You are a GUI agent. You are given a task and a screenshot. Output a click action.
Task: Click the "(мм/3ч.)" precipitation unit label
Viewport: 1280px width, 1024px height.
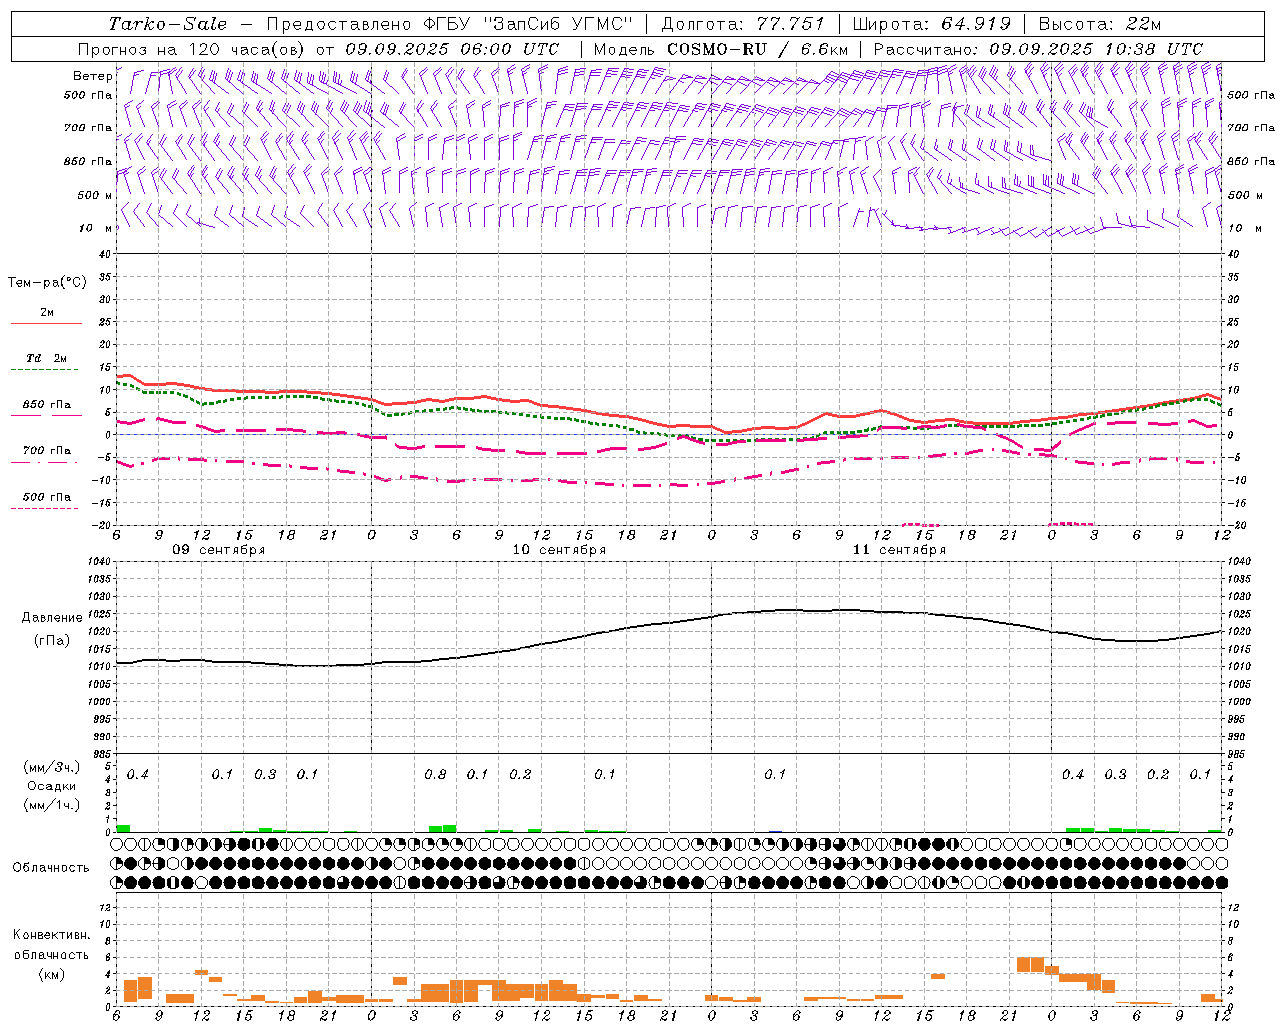click(x=52, y=767)
